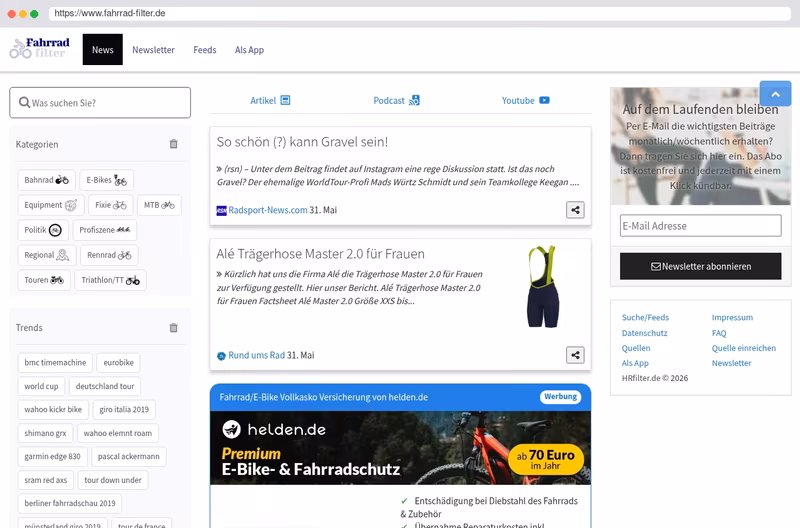800x528 pixels.
Task: Switch to the Youtube tab
Action: pos(526,100)
